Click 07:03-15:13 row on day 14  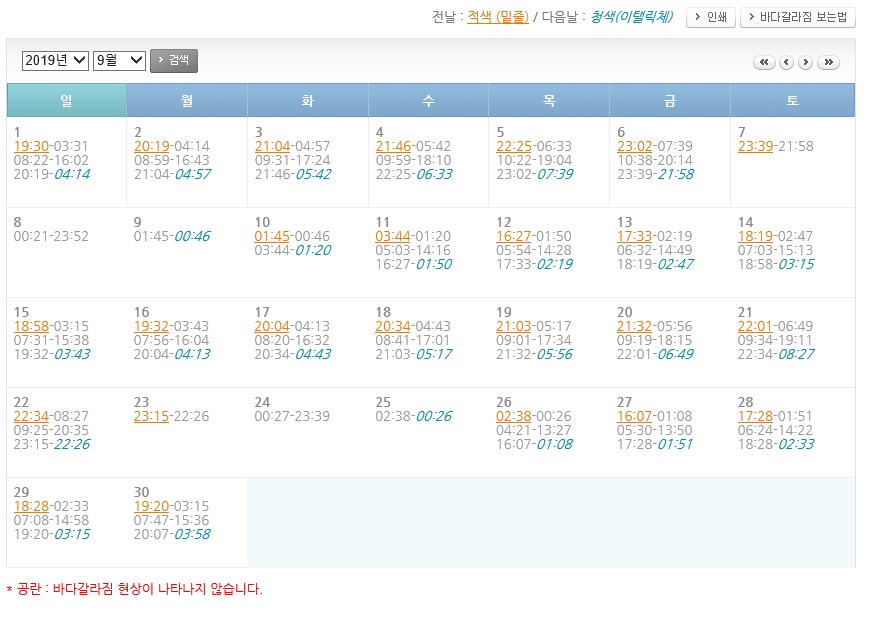775,250
